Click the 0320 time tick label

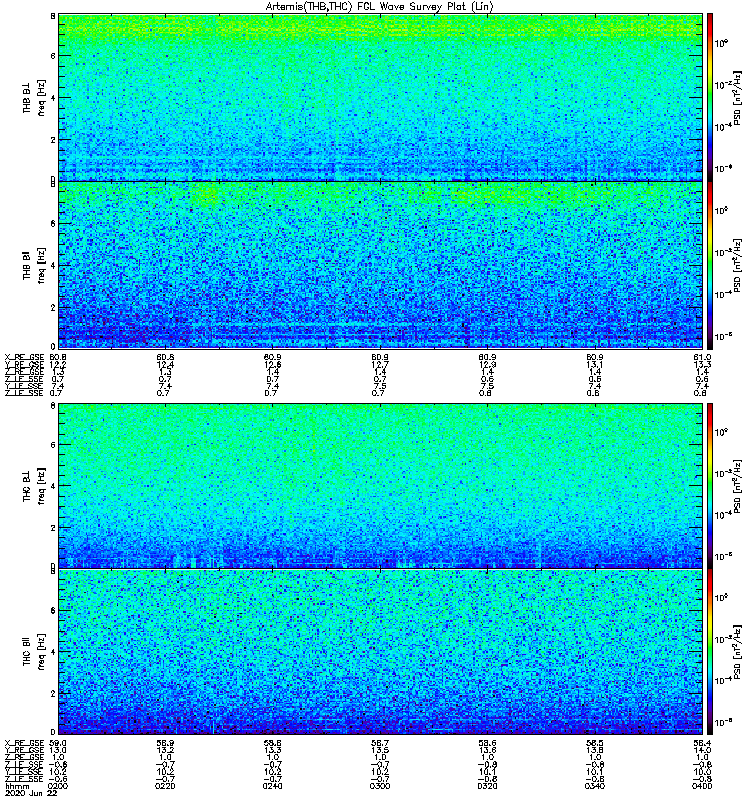click(x=487, y=786)
